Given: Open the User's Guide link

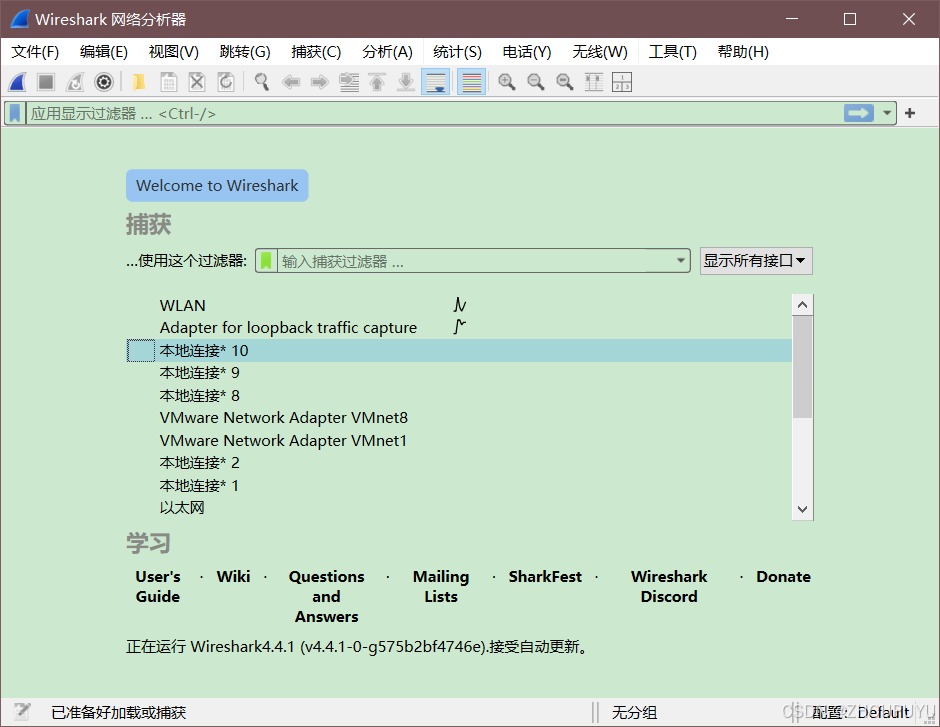Looking at the screenshot, I should point(158,587).
